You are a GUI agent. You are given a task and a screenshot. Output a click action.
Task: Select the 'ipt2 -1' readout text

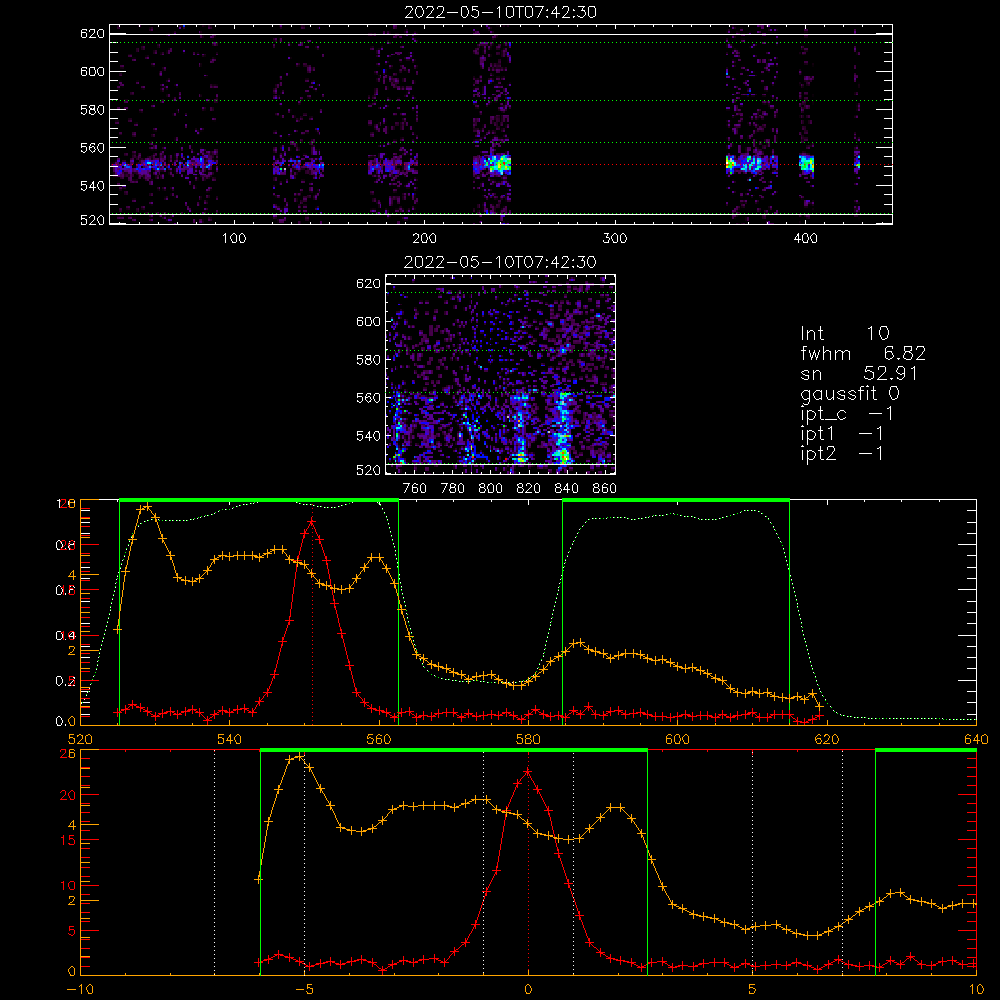[842, 453]
